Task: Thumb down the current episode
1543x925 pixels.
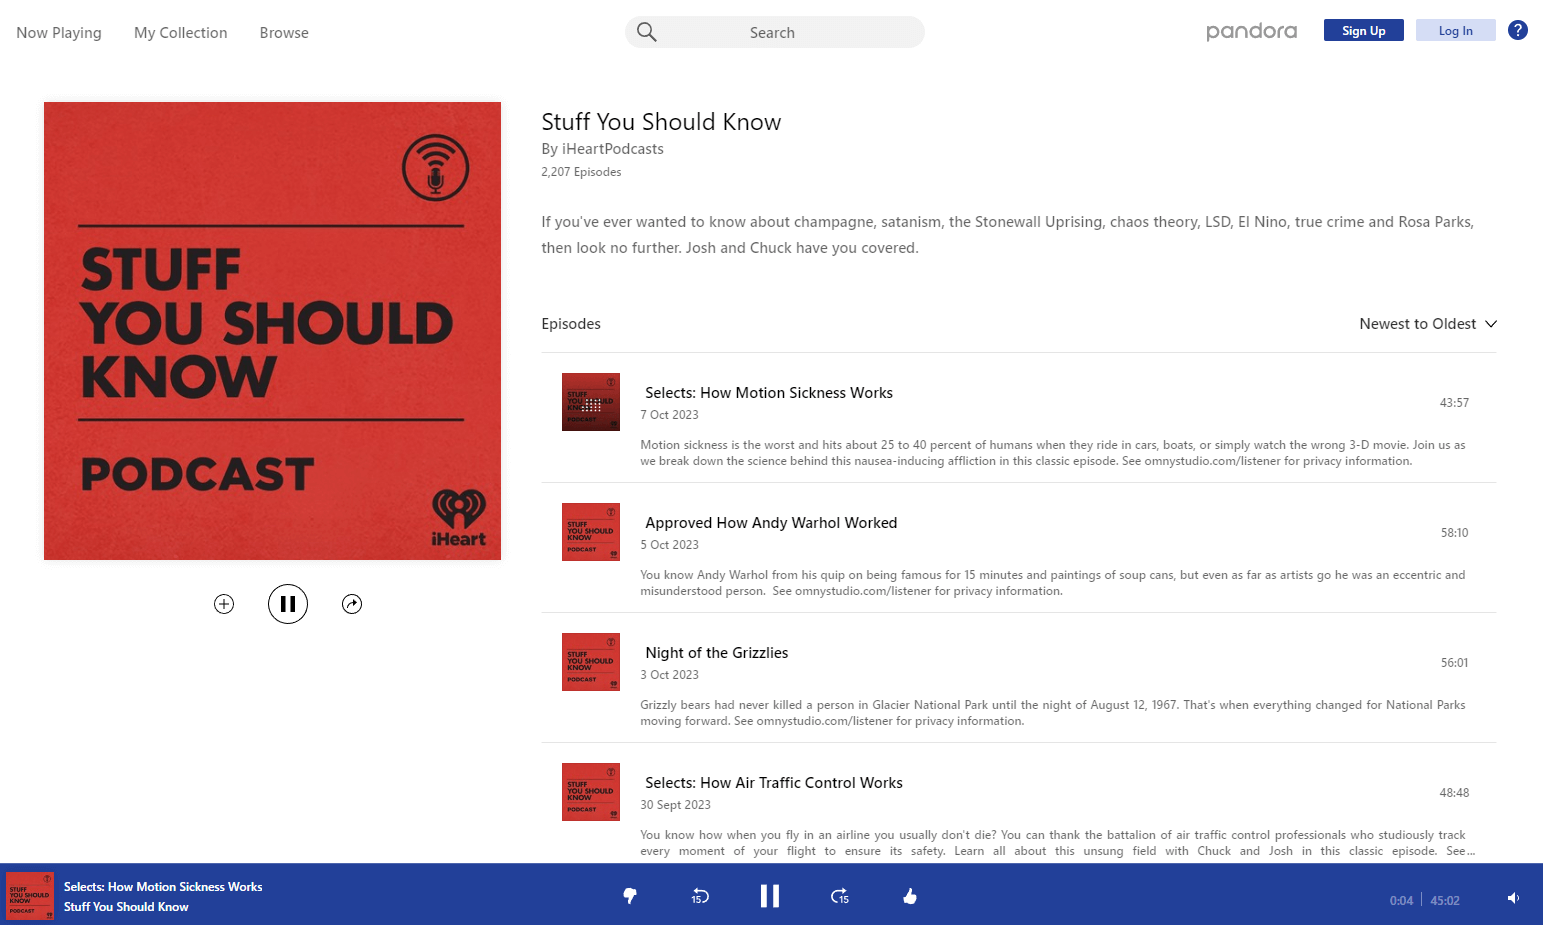Action: (630, 896)
